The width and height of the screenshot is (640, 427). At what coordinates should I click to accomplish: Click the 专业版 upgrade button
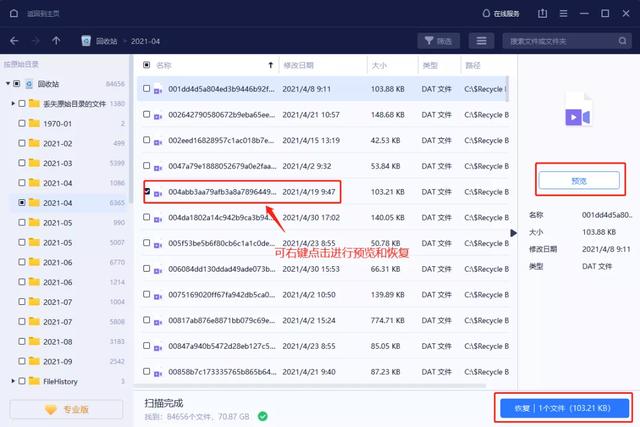coord(66,409)
